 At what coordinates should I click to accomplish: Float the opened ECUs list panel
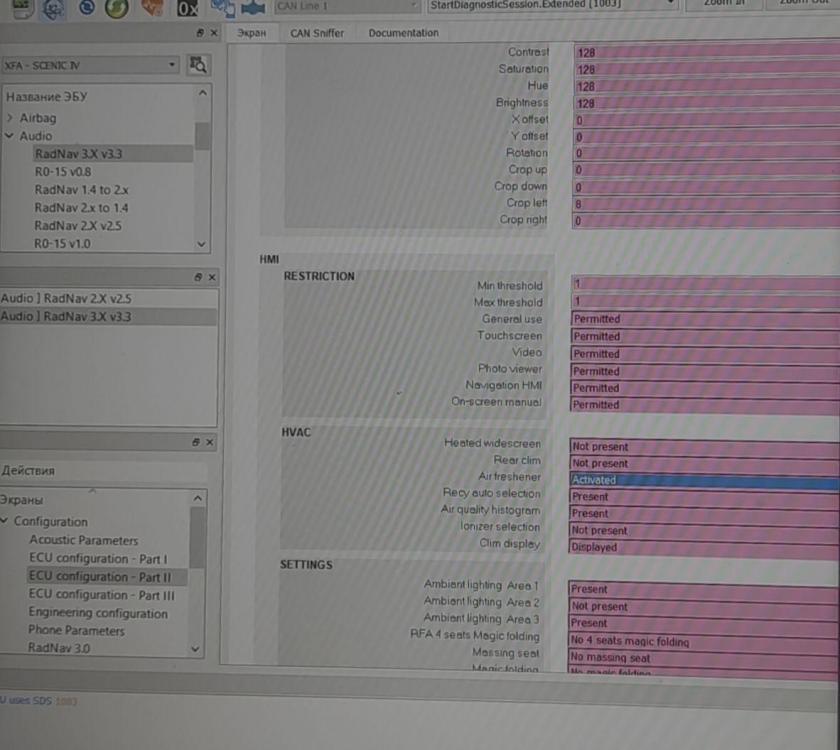[198, 277]
